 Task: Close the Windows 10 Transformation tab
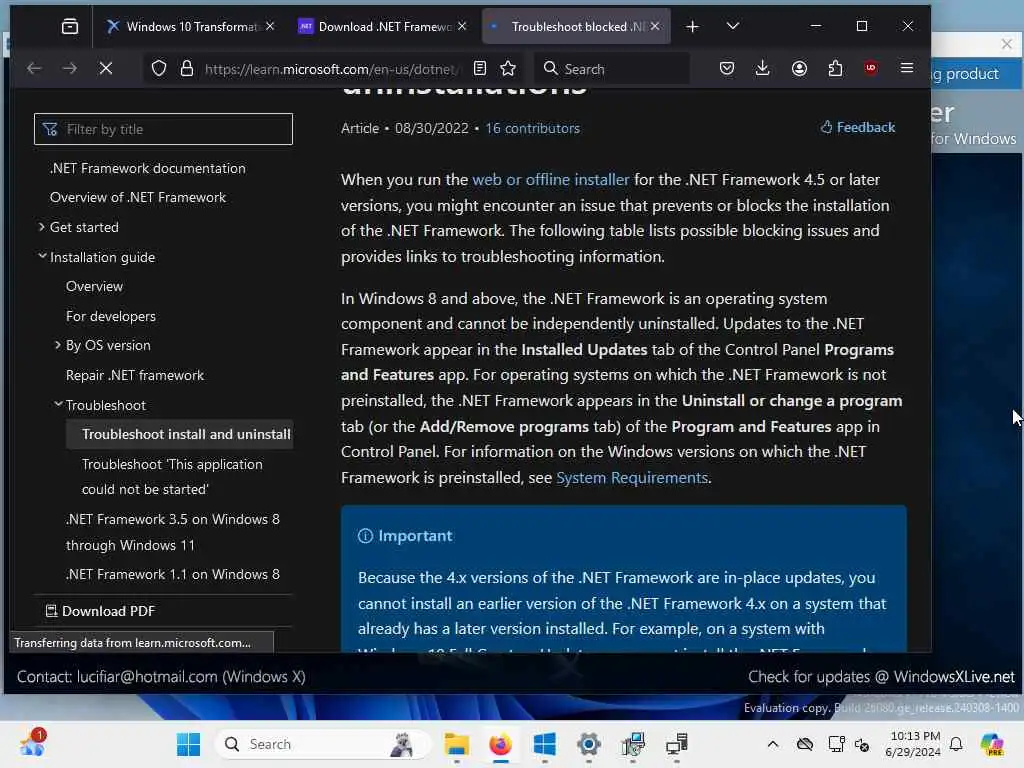[x=270, y=26]
